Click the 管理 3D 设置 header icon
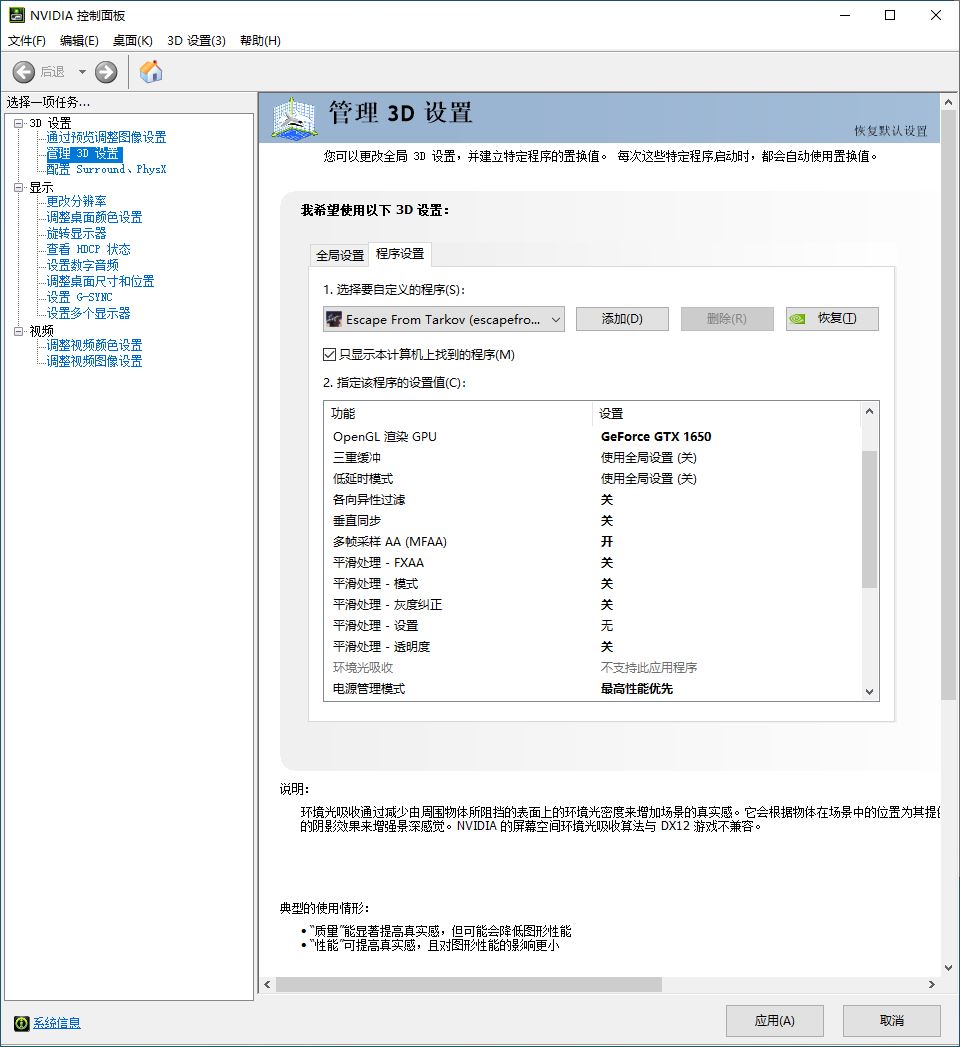 (294, 119)
